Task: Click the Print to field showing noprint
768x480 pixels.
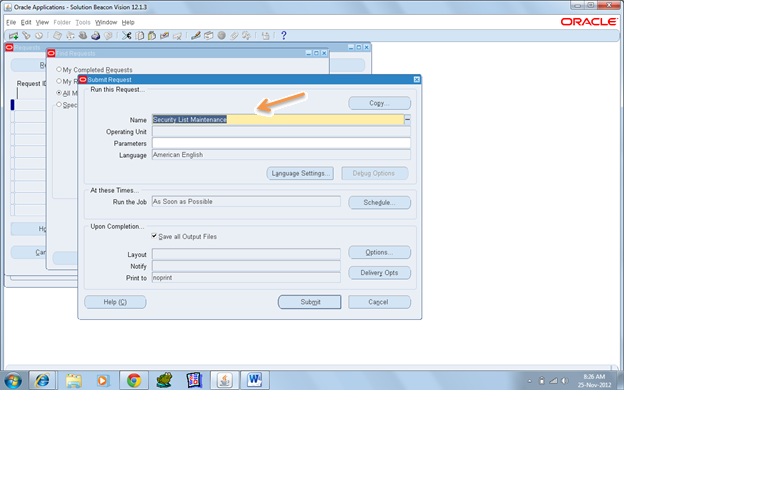Action: (x=246, y=278)
